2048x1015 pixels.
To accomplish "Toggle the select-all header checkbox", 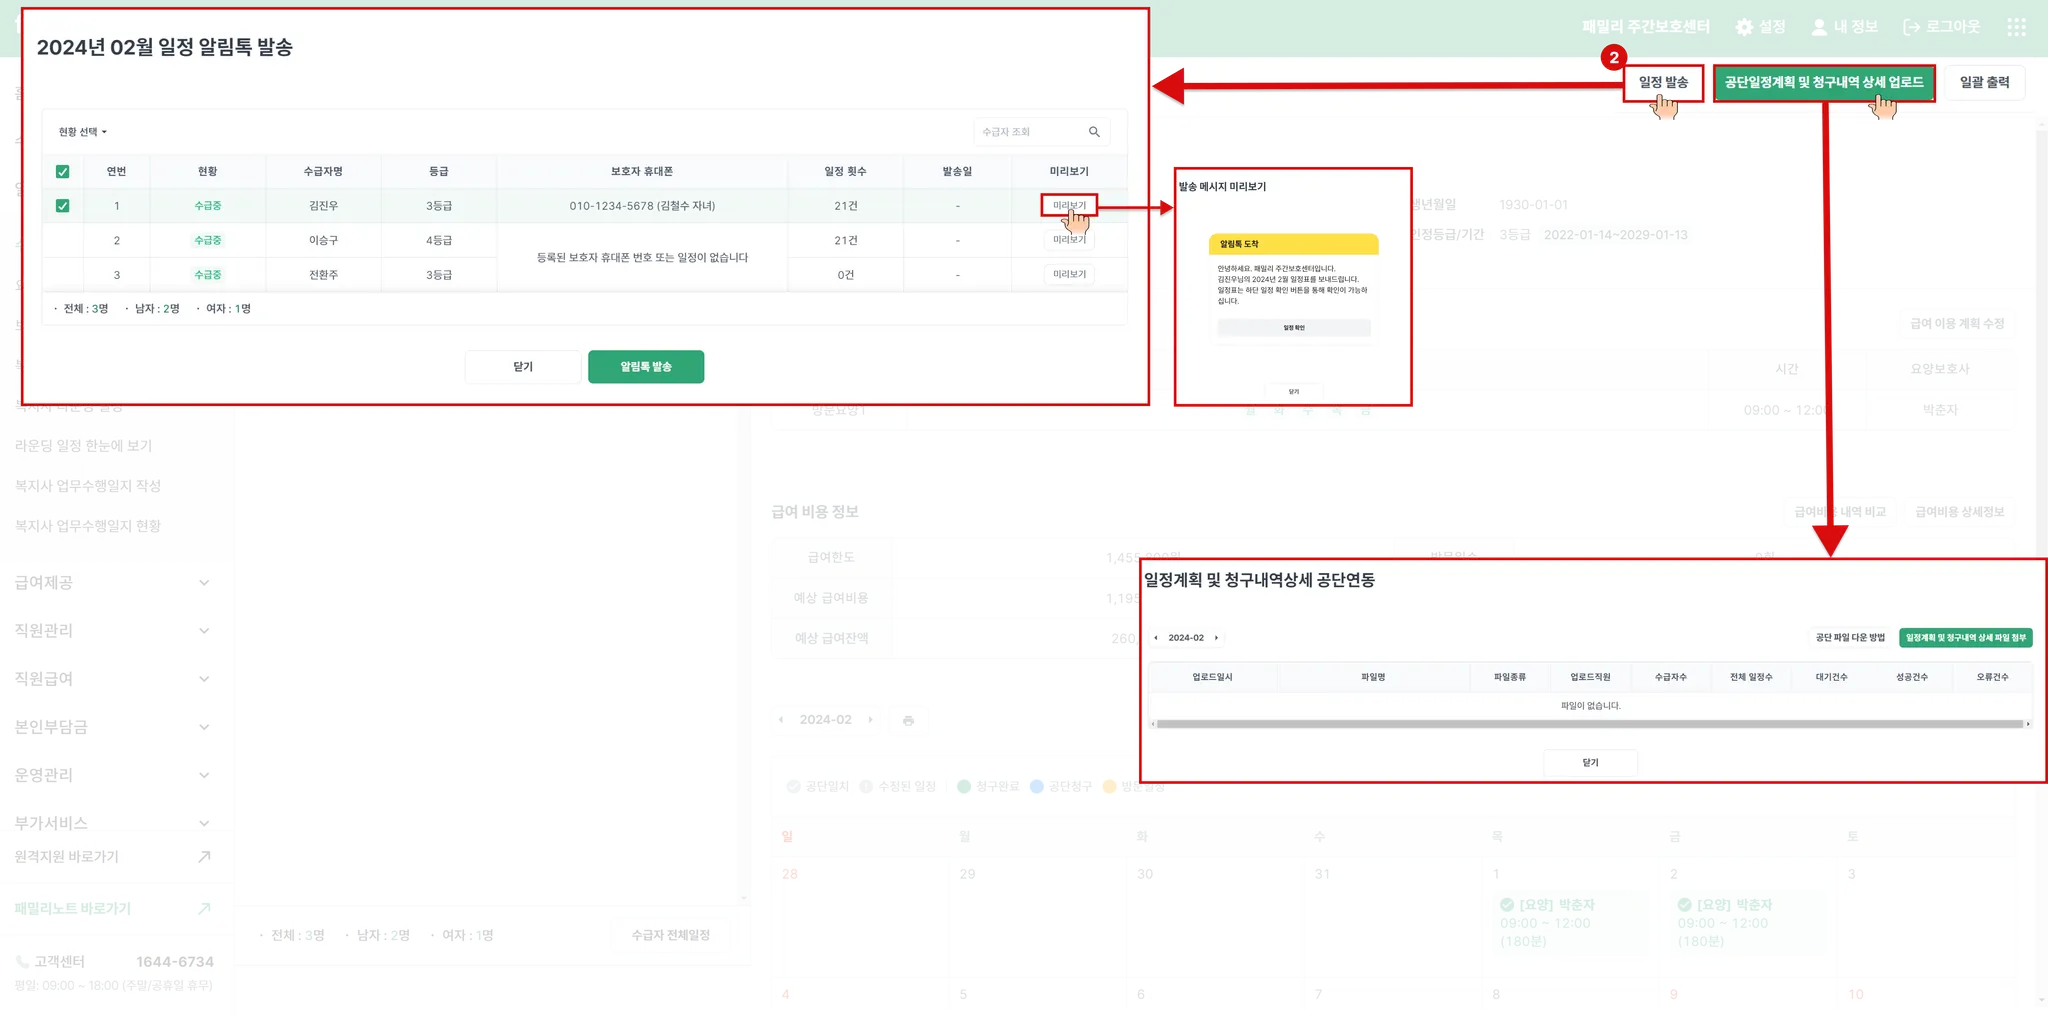I will (63, 172).
